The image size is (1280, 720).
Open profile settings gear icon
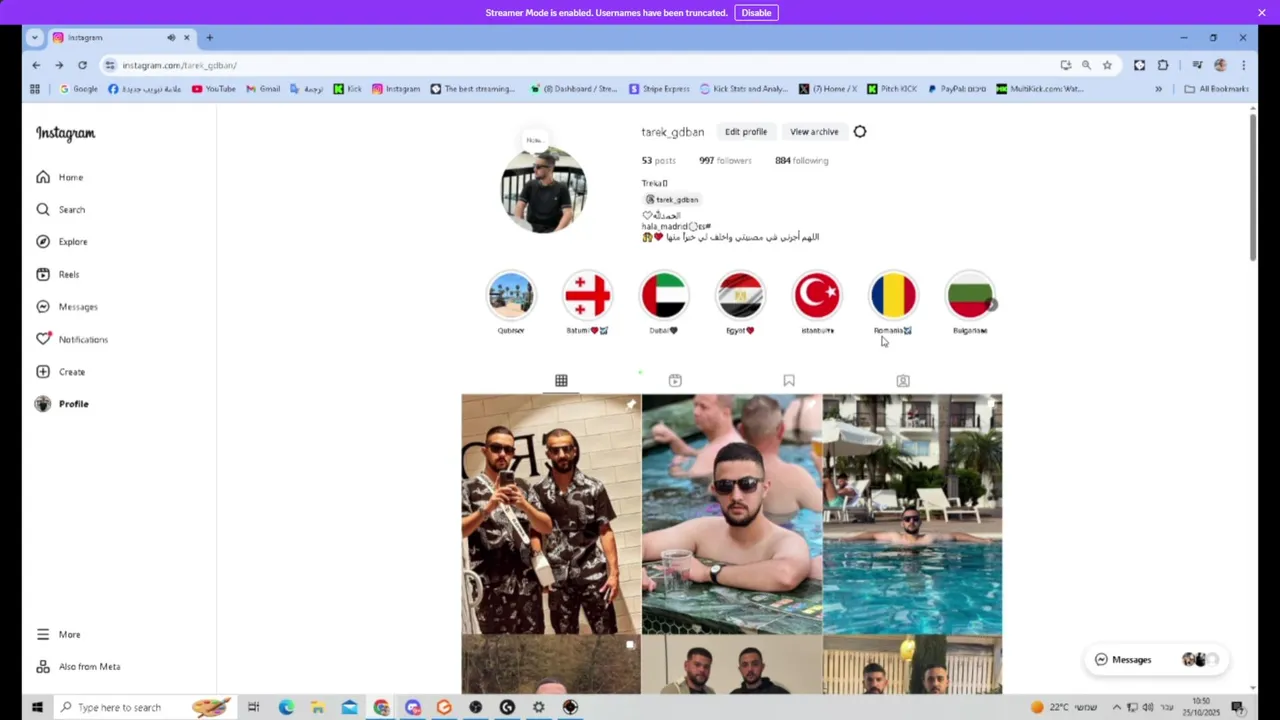(x=860, y=132)
